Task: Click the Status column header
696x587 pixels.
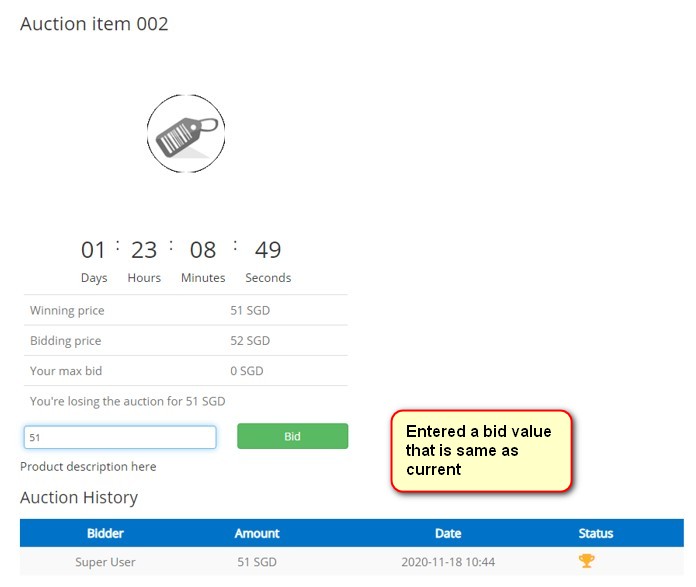Action: coord(596,533)
